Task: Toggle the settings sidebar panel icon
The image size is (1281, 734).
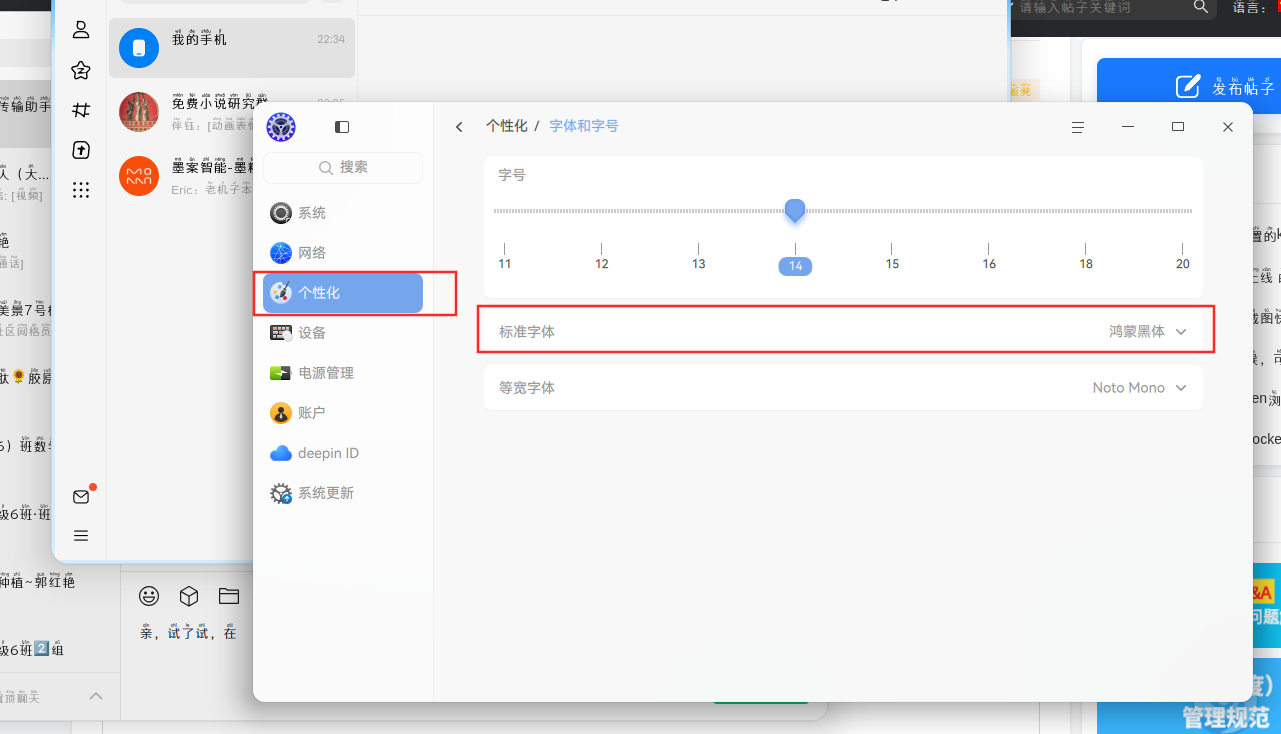Action: [342, 127]
